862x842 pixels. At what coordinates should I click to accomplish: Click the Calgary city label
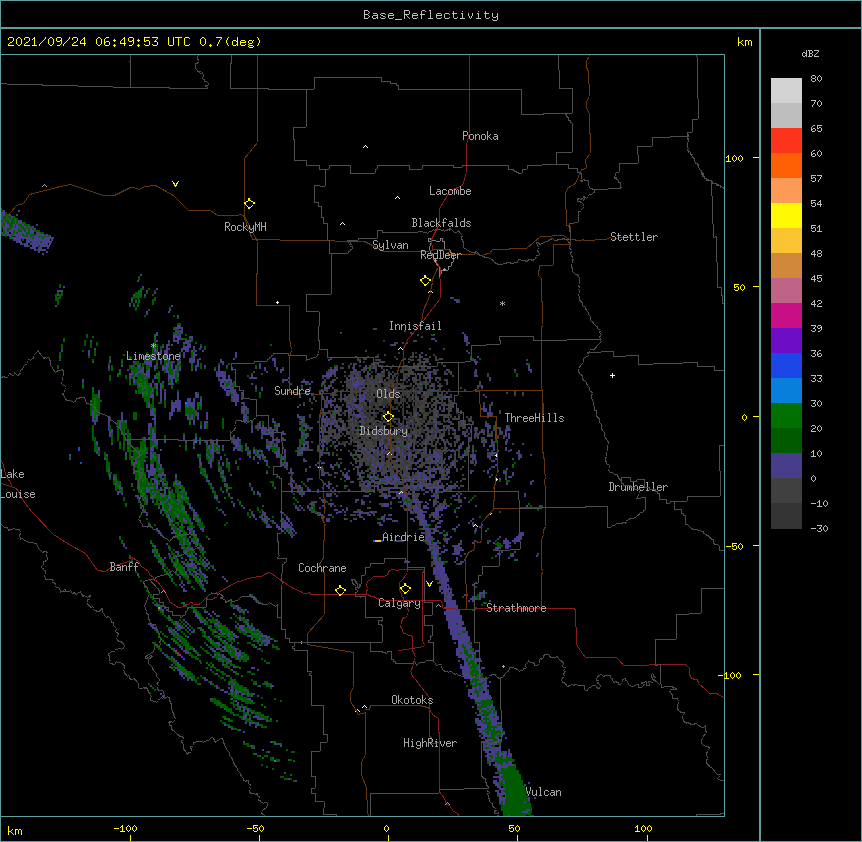pyautogui.click(x=399, y=603)
